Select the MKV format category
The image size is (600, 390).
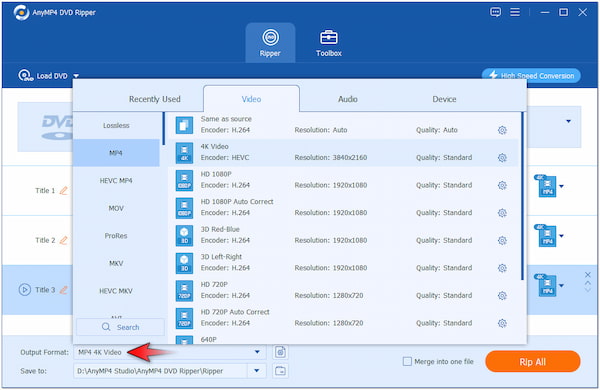pos(116,263)
